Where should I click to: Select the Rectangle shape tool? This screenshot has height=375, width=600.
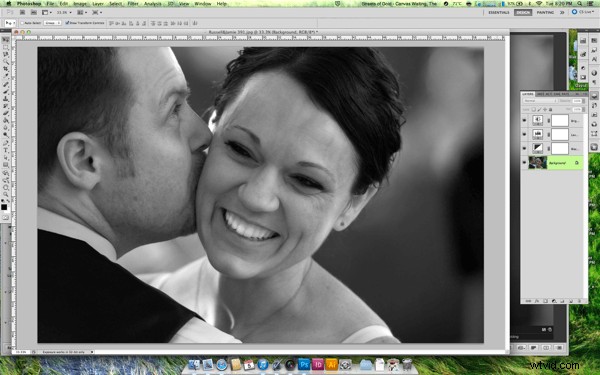(x=5, y=165)
